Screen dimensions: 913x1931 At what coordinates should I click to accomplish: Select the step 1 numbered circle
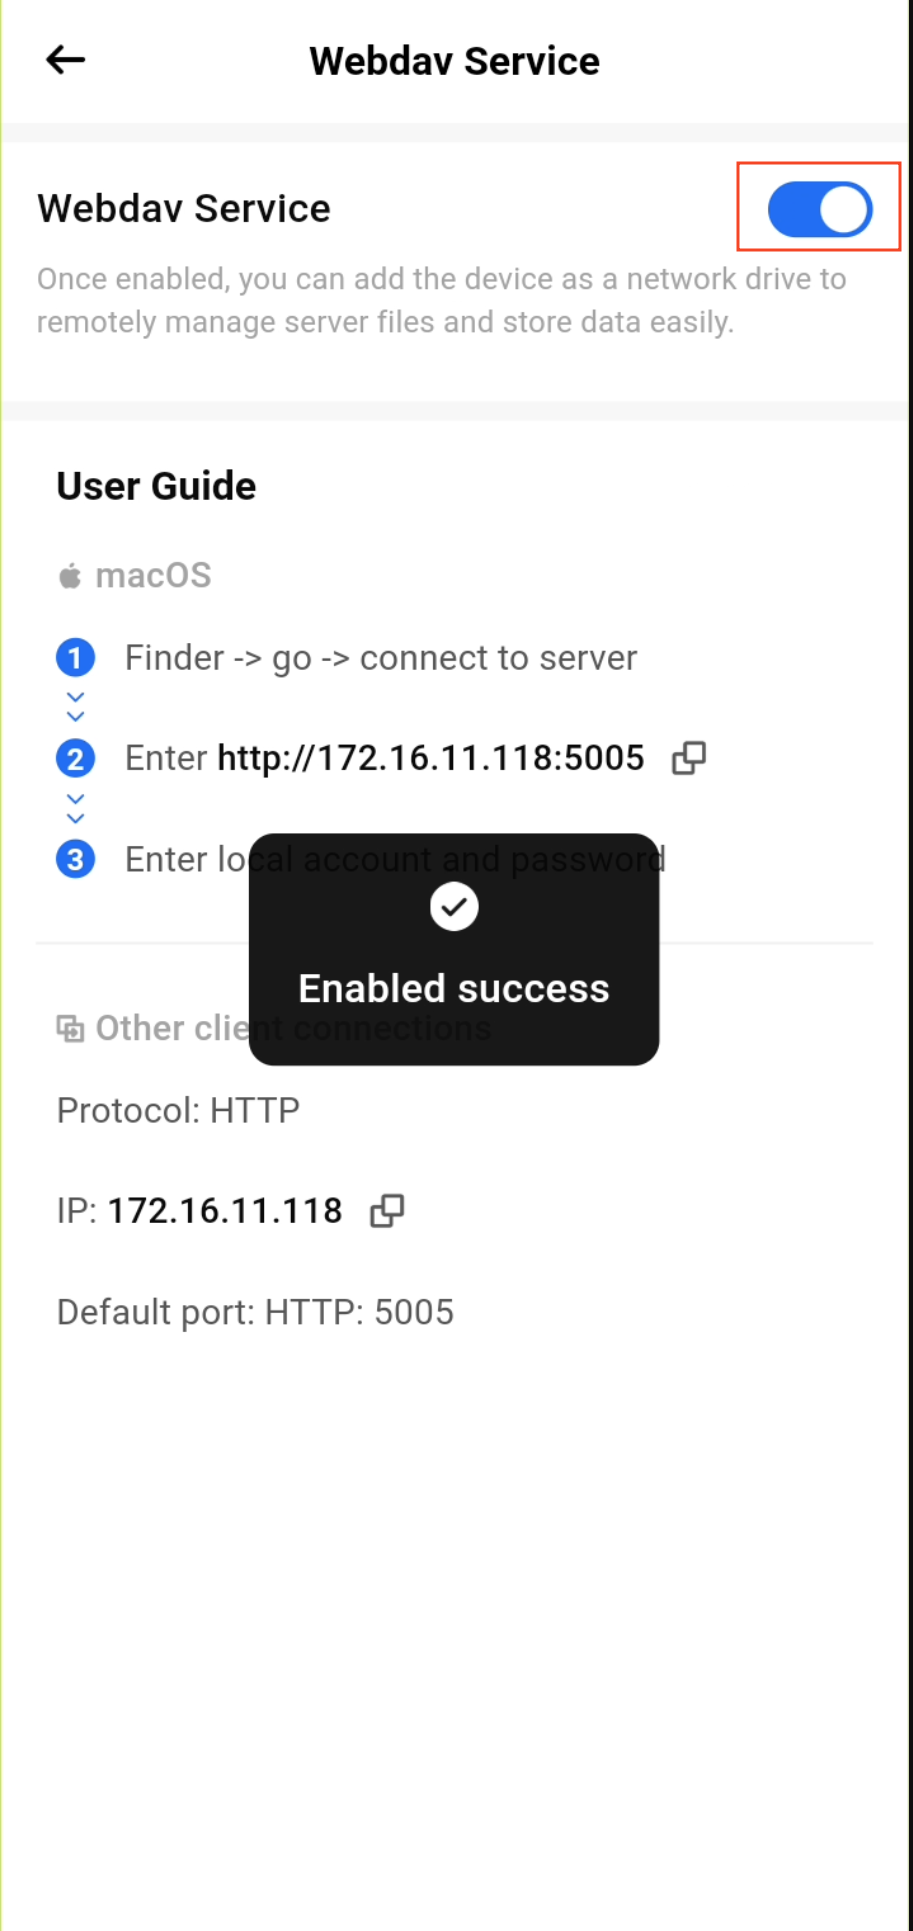pos(75,658)
